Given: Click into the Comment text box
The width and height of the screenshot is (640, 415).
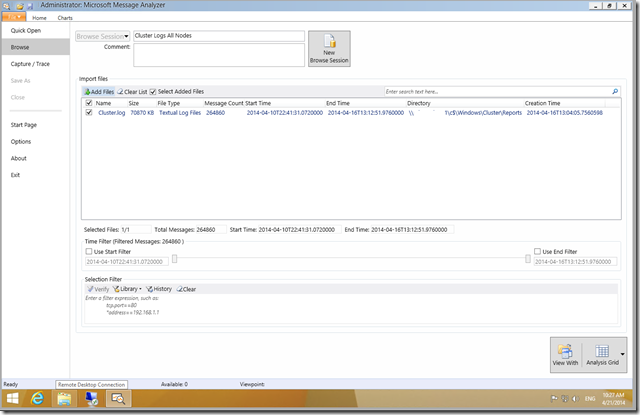Looking at the screenshot, I should pos(219,55).
